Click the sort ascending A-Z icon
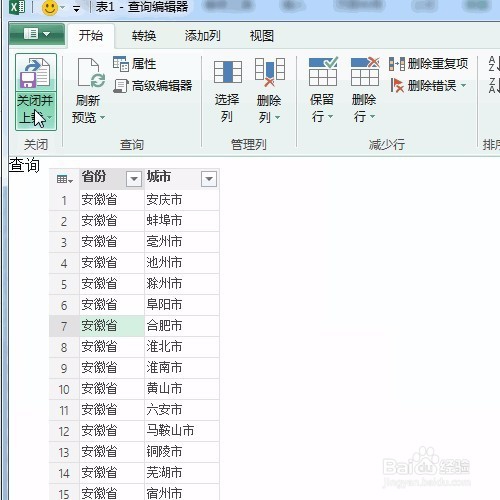Screen dimensions: 500x500 494,63
